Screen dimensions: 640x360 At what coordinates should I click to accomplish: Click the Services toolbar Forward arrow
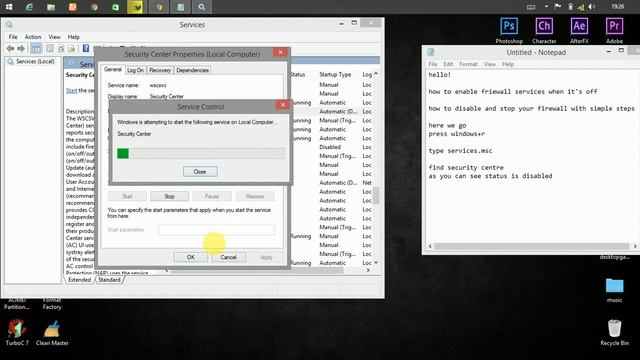click(21, 49)
